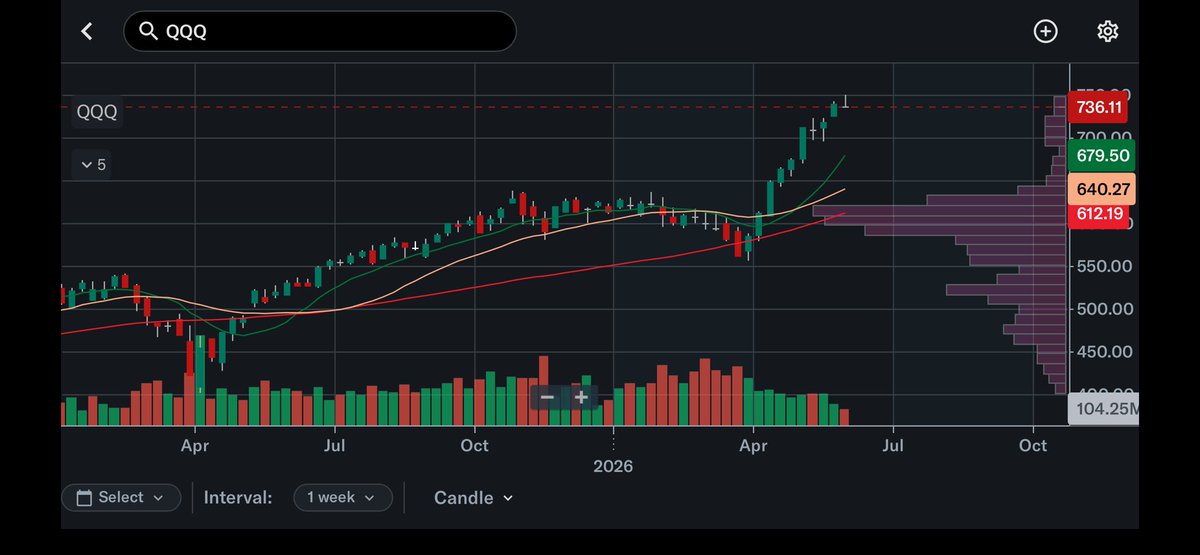1200x555 pixels.
Task: Click the 450.00 price axis label
Action: 1106,352
